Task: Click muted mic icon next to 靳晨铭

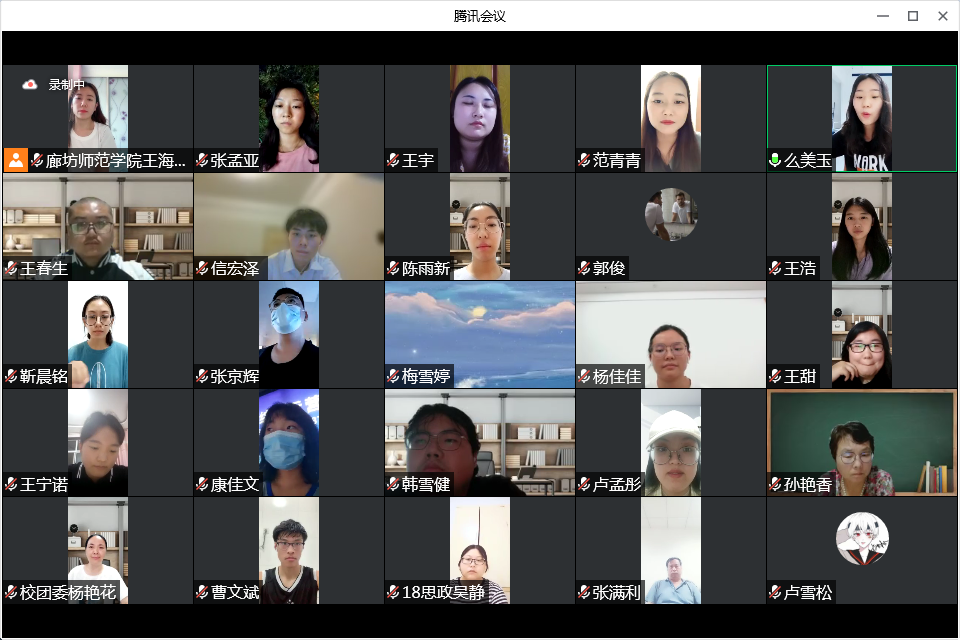Action: click(11, 376)
